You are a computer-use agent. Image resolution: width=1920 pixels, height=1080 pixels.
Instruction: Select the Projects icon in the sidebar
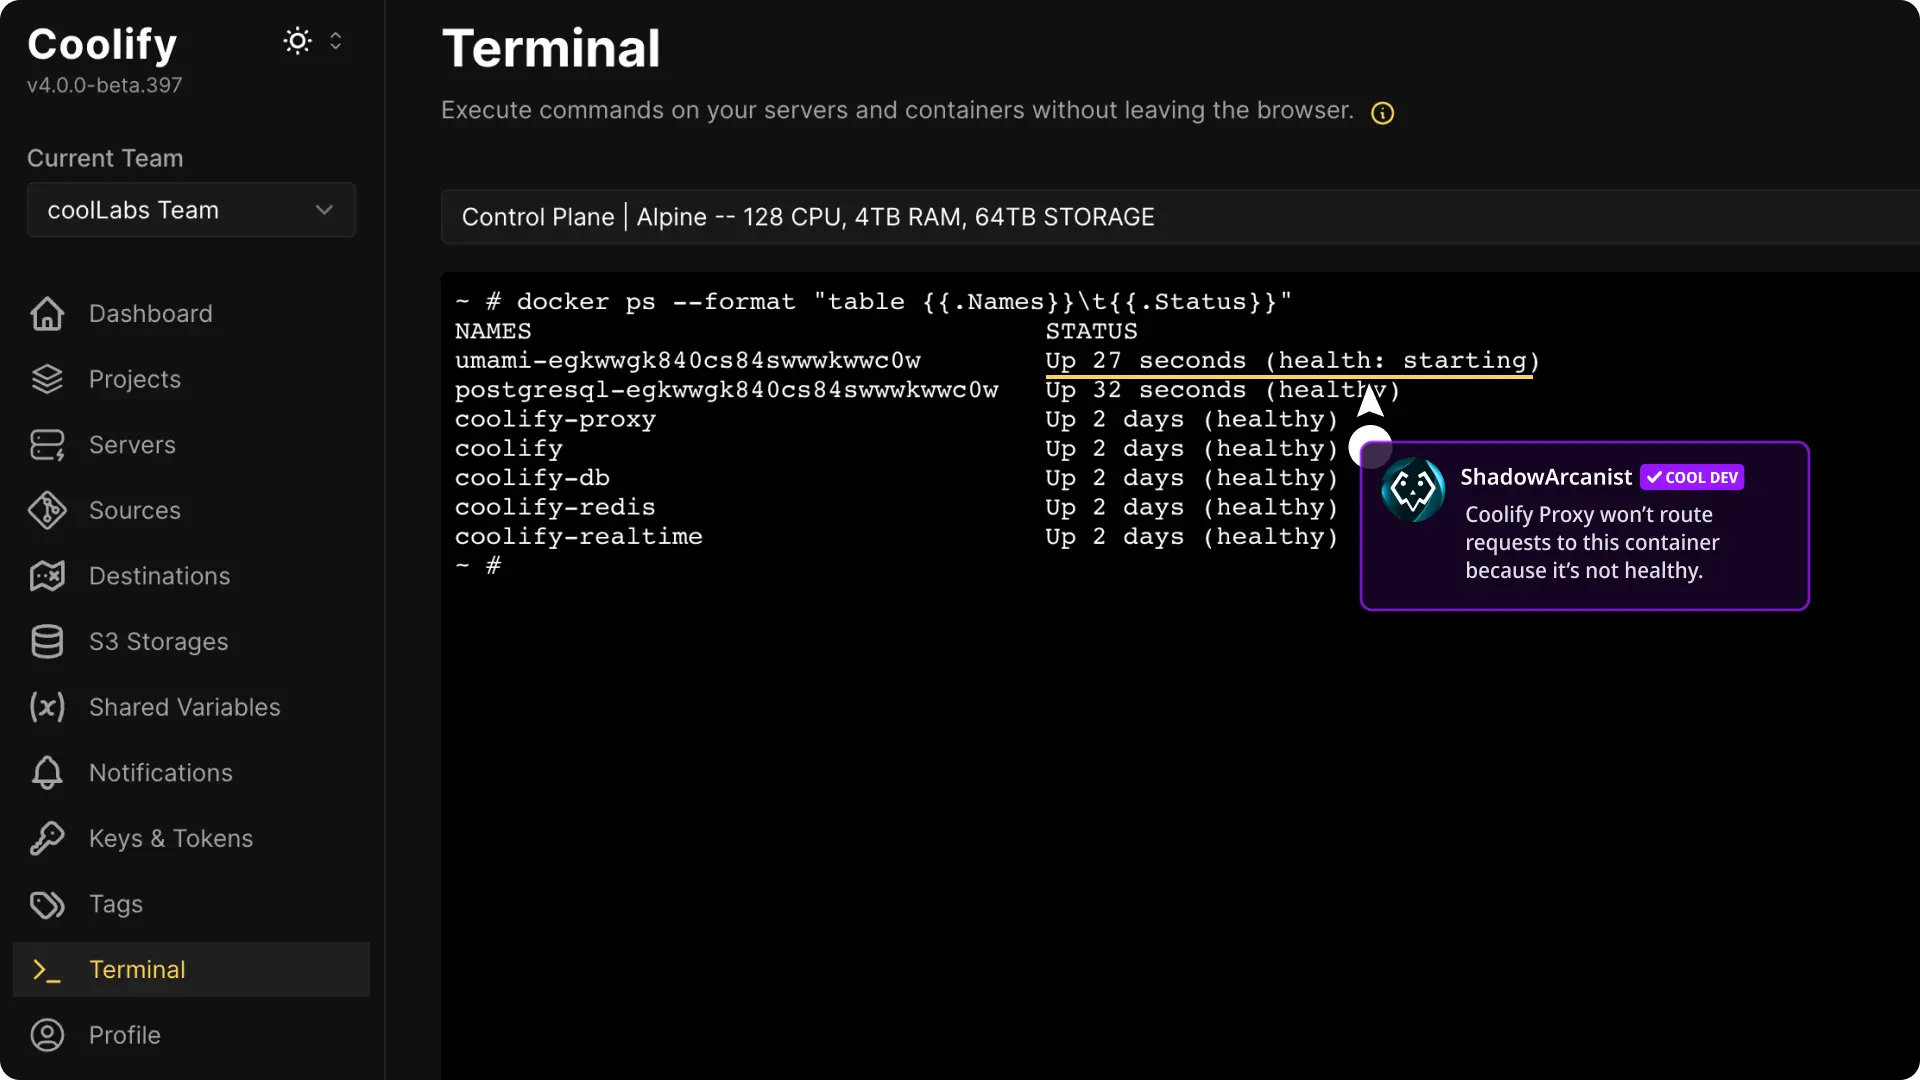[x=46, y=379]
